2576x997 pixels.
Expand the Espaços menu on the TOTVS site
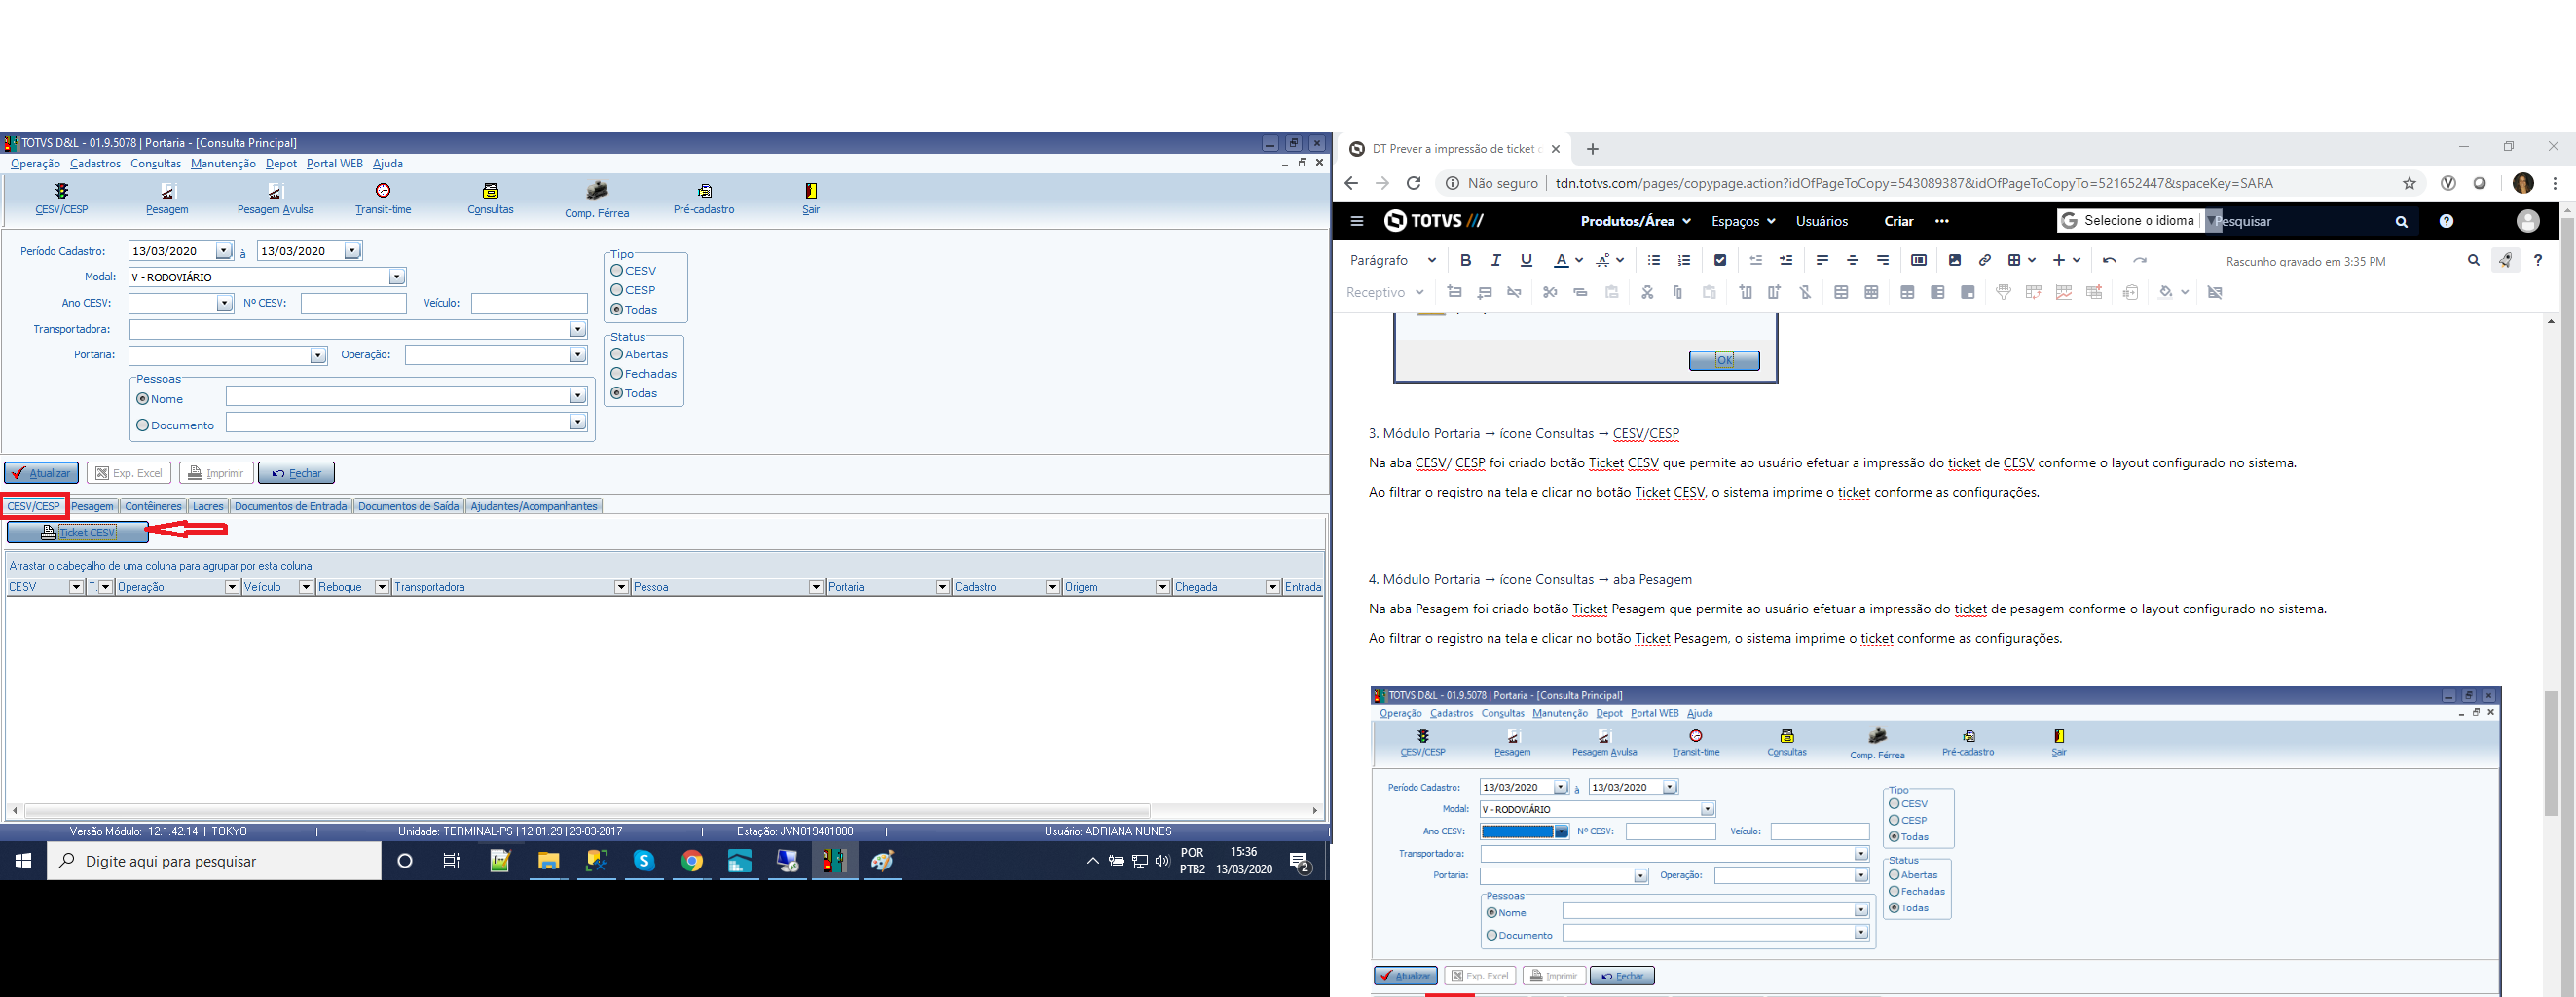click(1743, 221)
